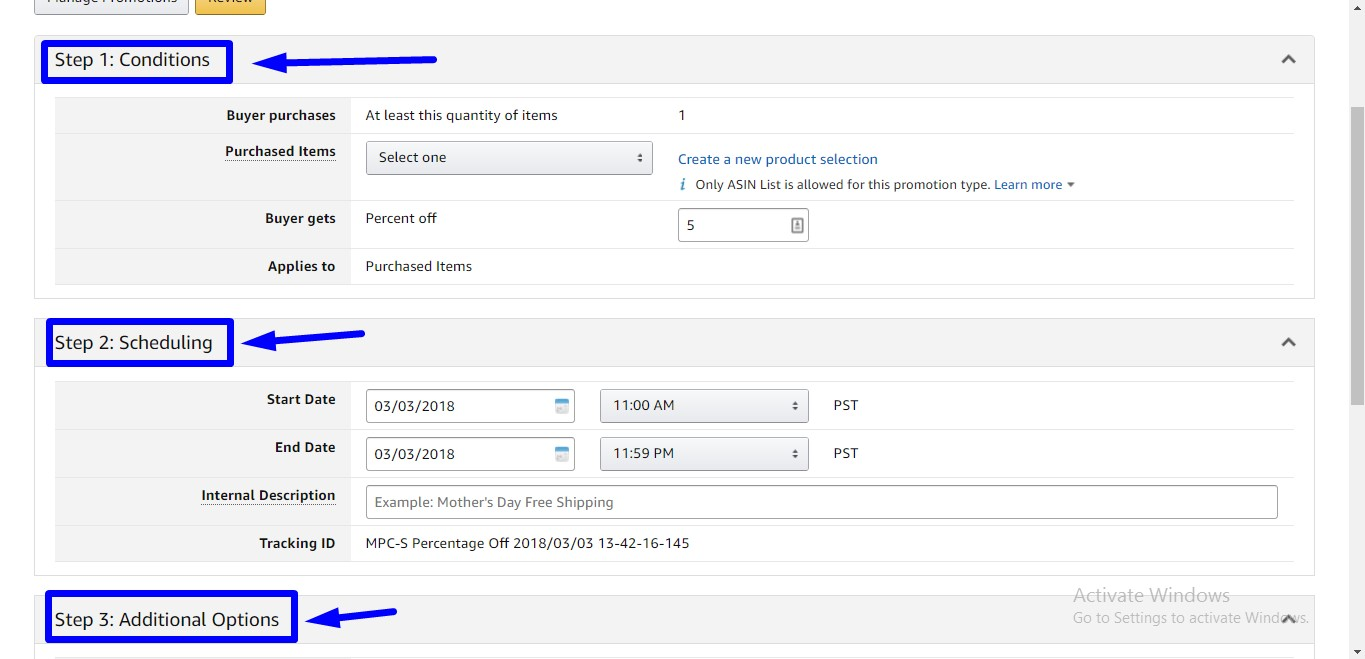Expand the Learn more dropdown arrow

[1071, 185]
